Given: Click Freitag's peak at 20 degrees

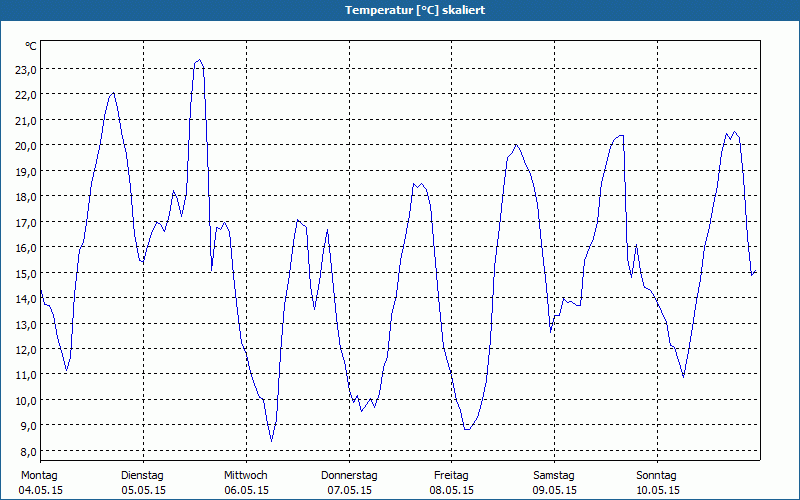Looking at the screenshot, I should [x=516, y=145].
